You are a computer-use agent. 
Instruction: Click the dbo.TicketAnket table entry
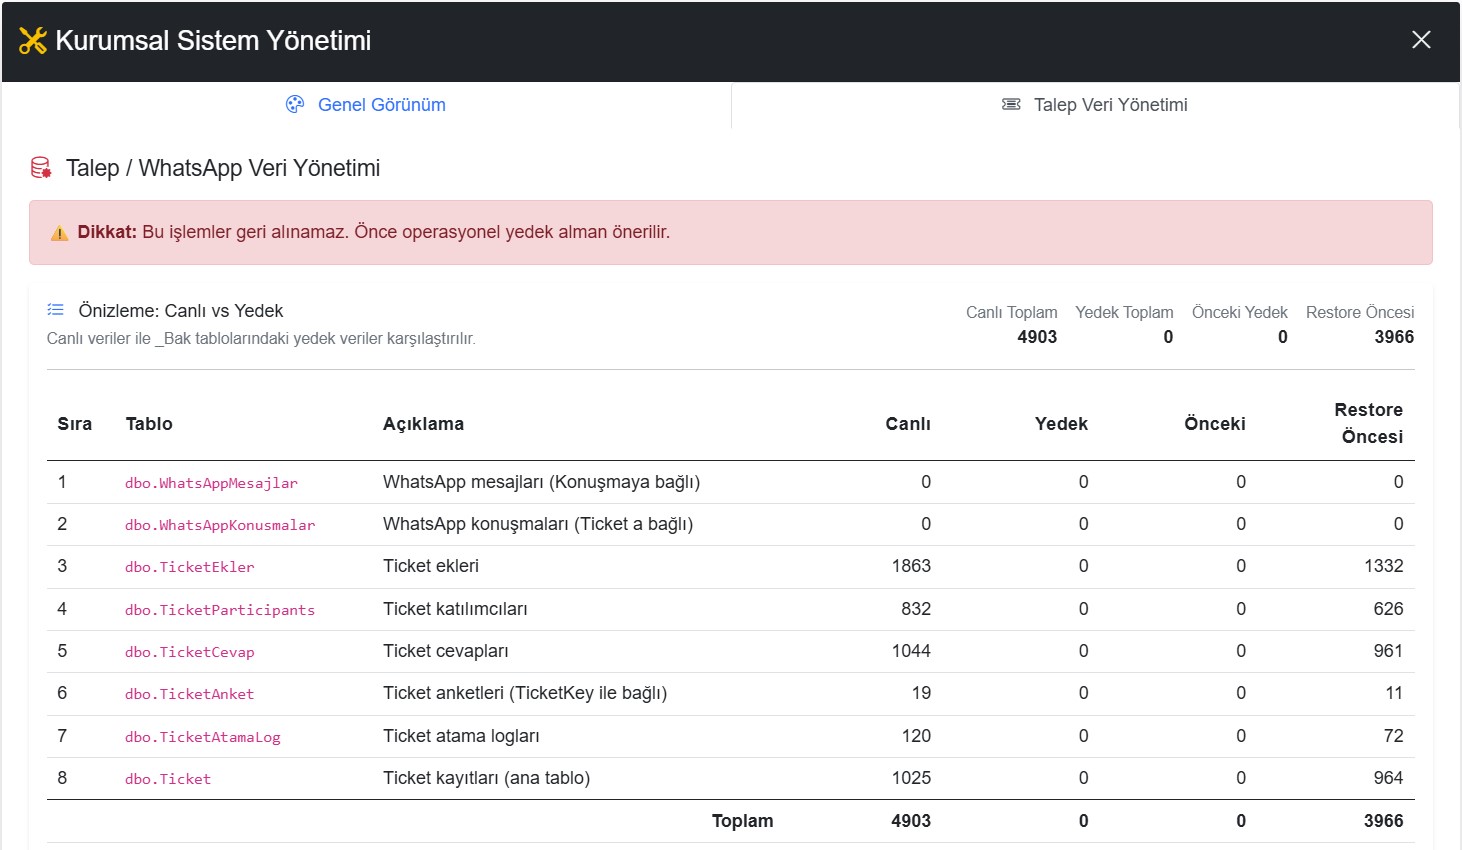(x=190, y=694)
